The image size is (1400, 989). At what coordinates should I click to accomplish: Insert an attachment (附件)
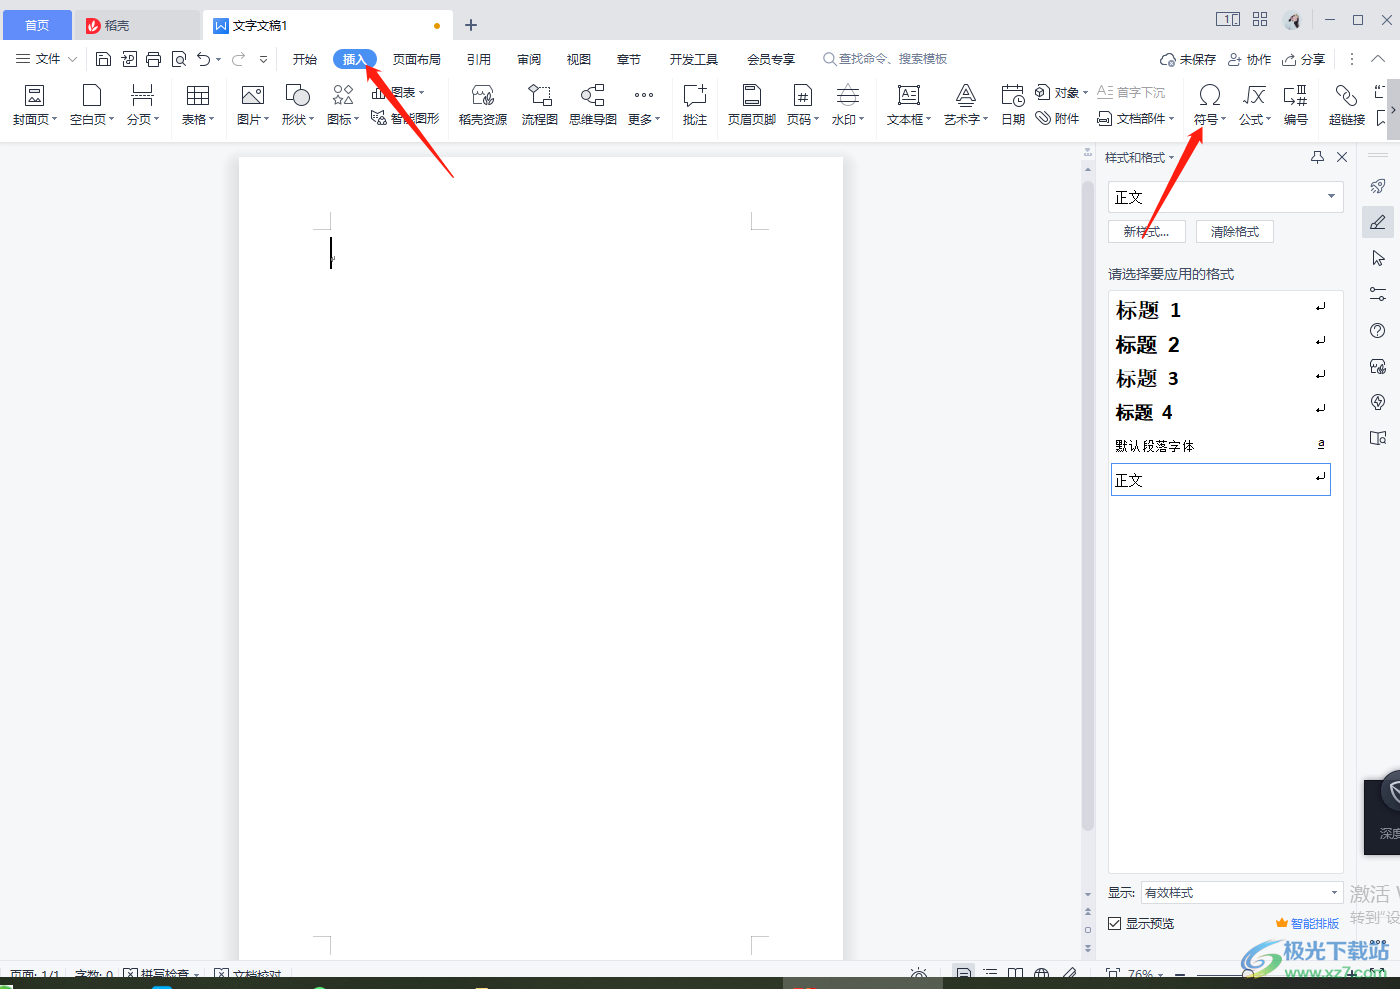coord(1058,118)
